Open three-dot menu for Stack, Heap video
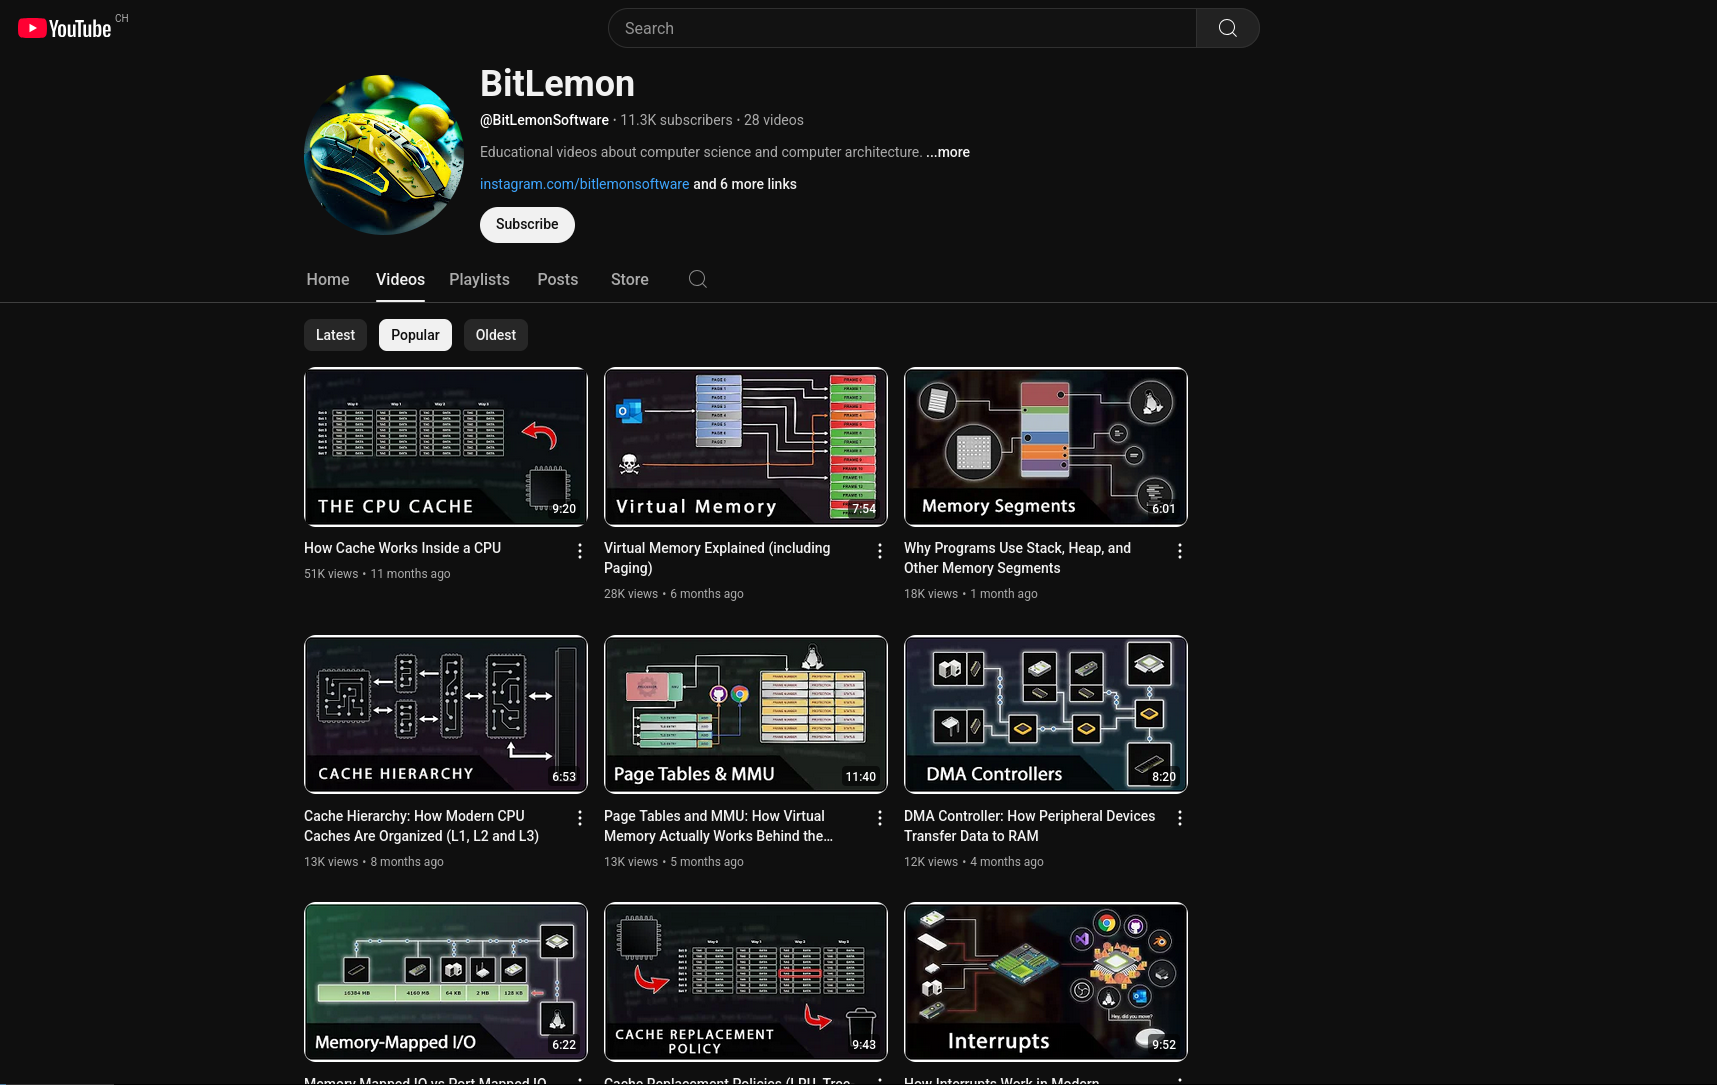 (x=1180, y=551)
